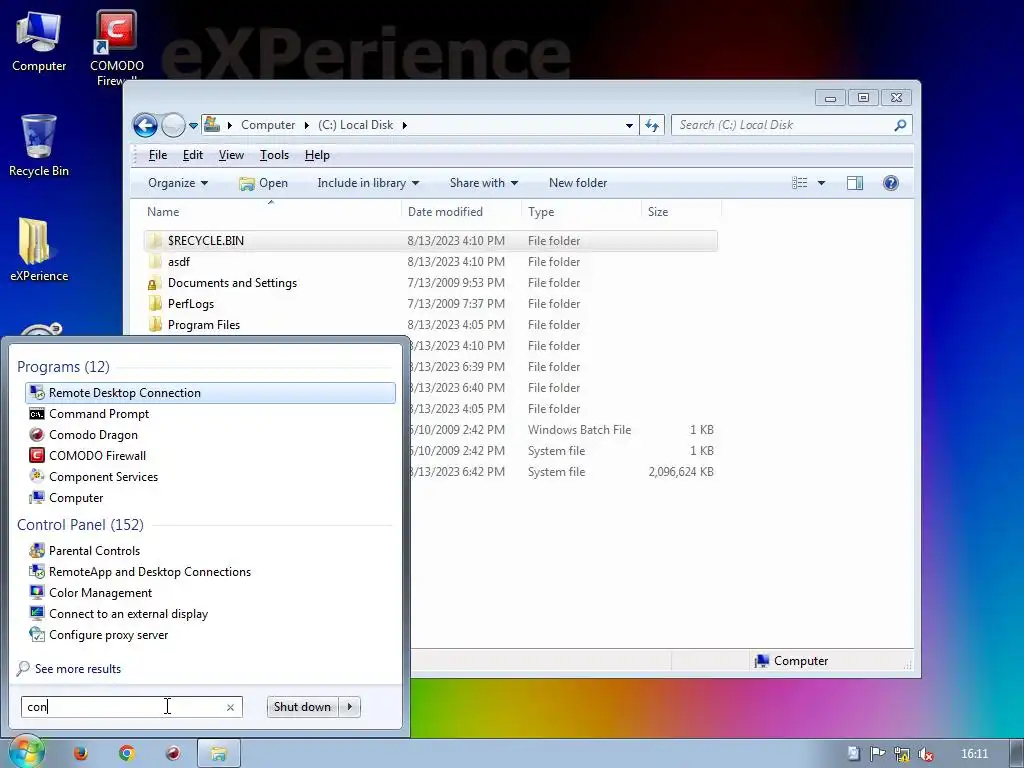The height and width of the screenshot is (768, 1024).
Task: Launch Comodo Dragon from the taskbar
Action: pyautogui.click(x=173, y=753)
